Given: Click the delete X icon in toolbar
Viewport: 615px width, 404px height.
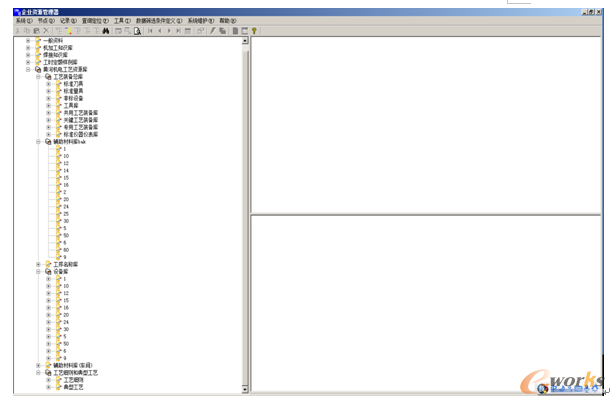Looking at the screenshot, I should [46, 30].
